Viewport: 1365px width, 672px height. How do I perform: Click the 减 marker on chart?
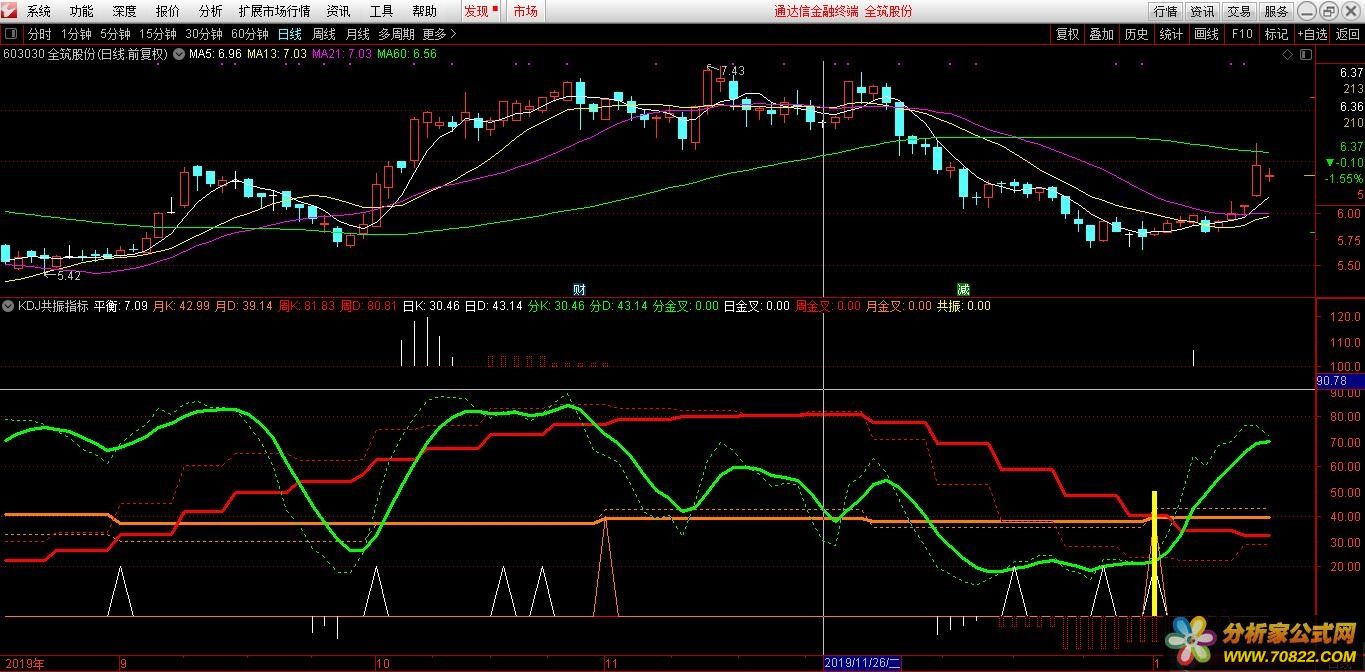click(962, 289)
